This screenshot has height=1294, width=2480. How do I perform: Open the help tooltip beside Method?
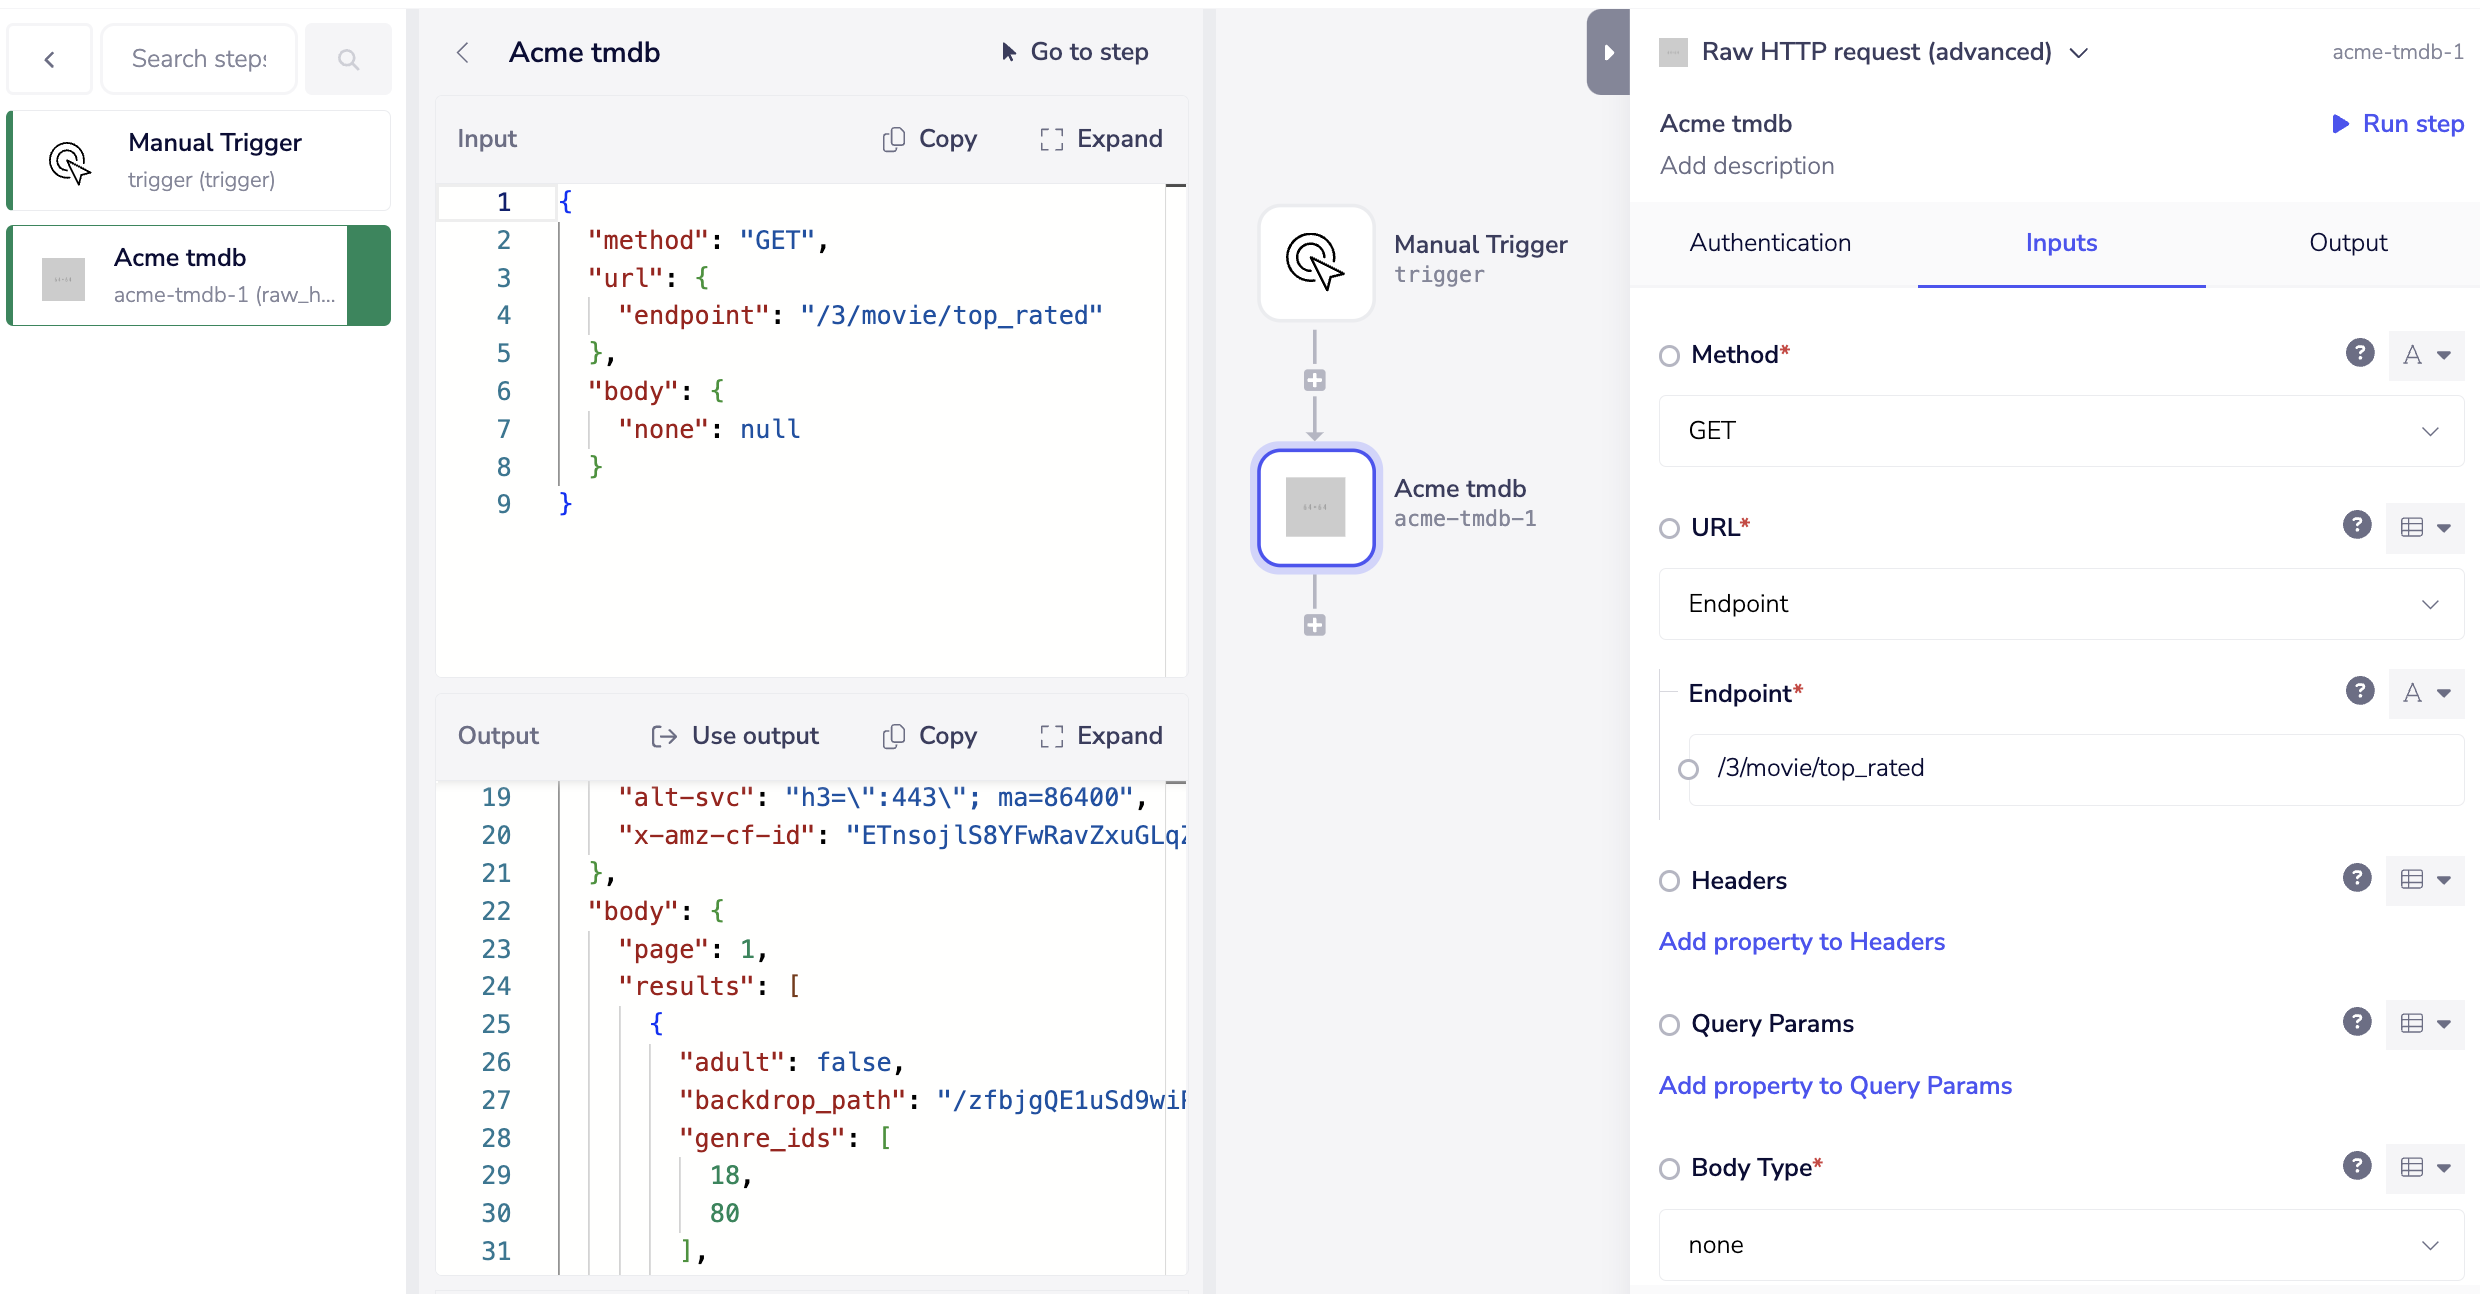(x=2359, y=354)
